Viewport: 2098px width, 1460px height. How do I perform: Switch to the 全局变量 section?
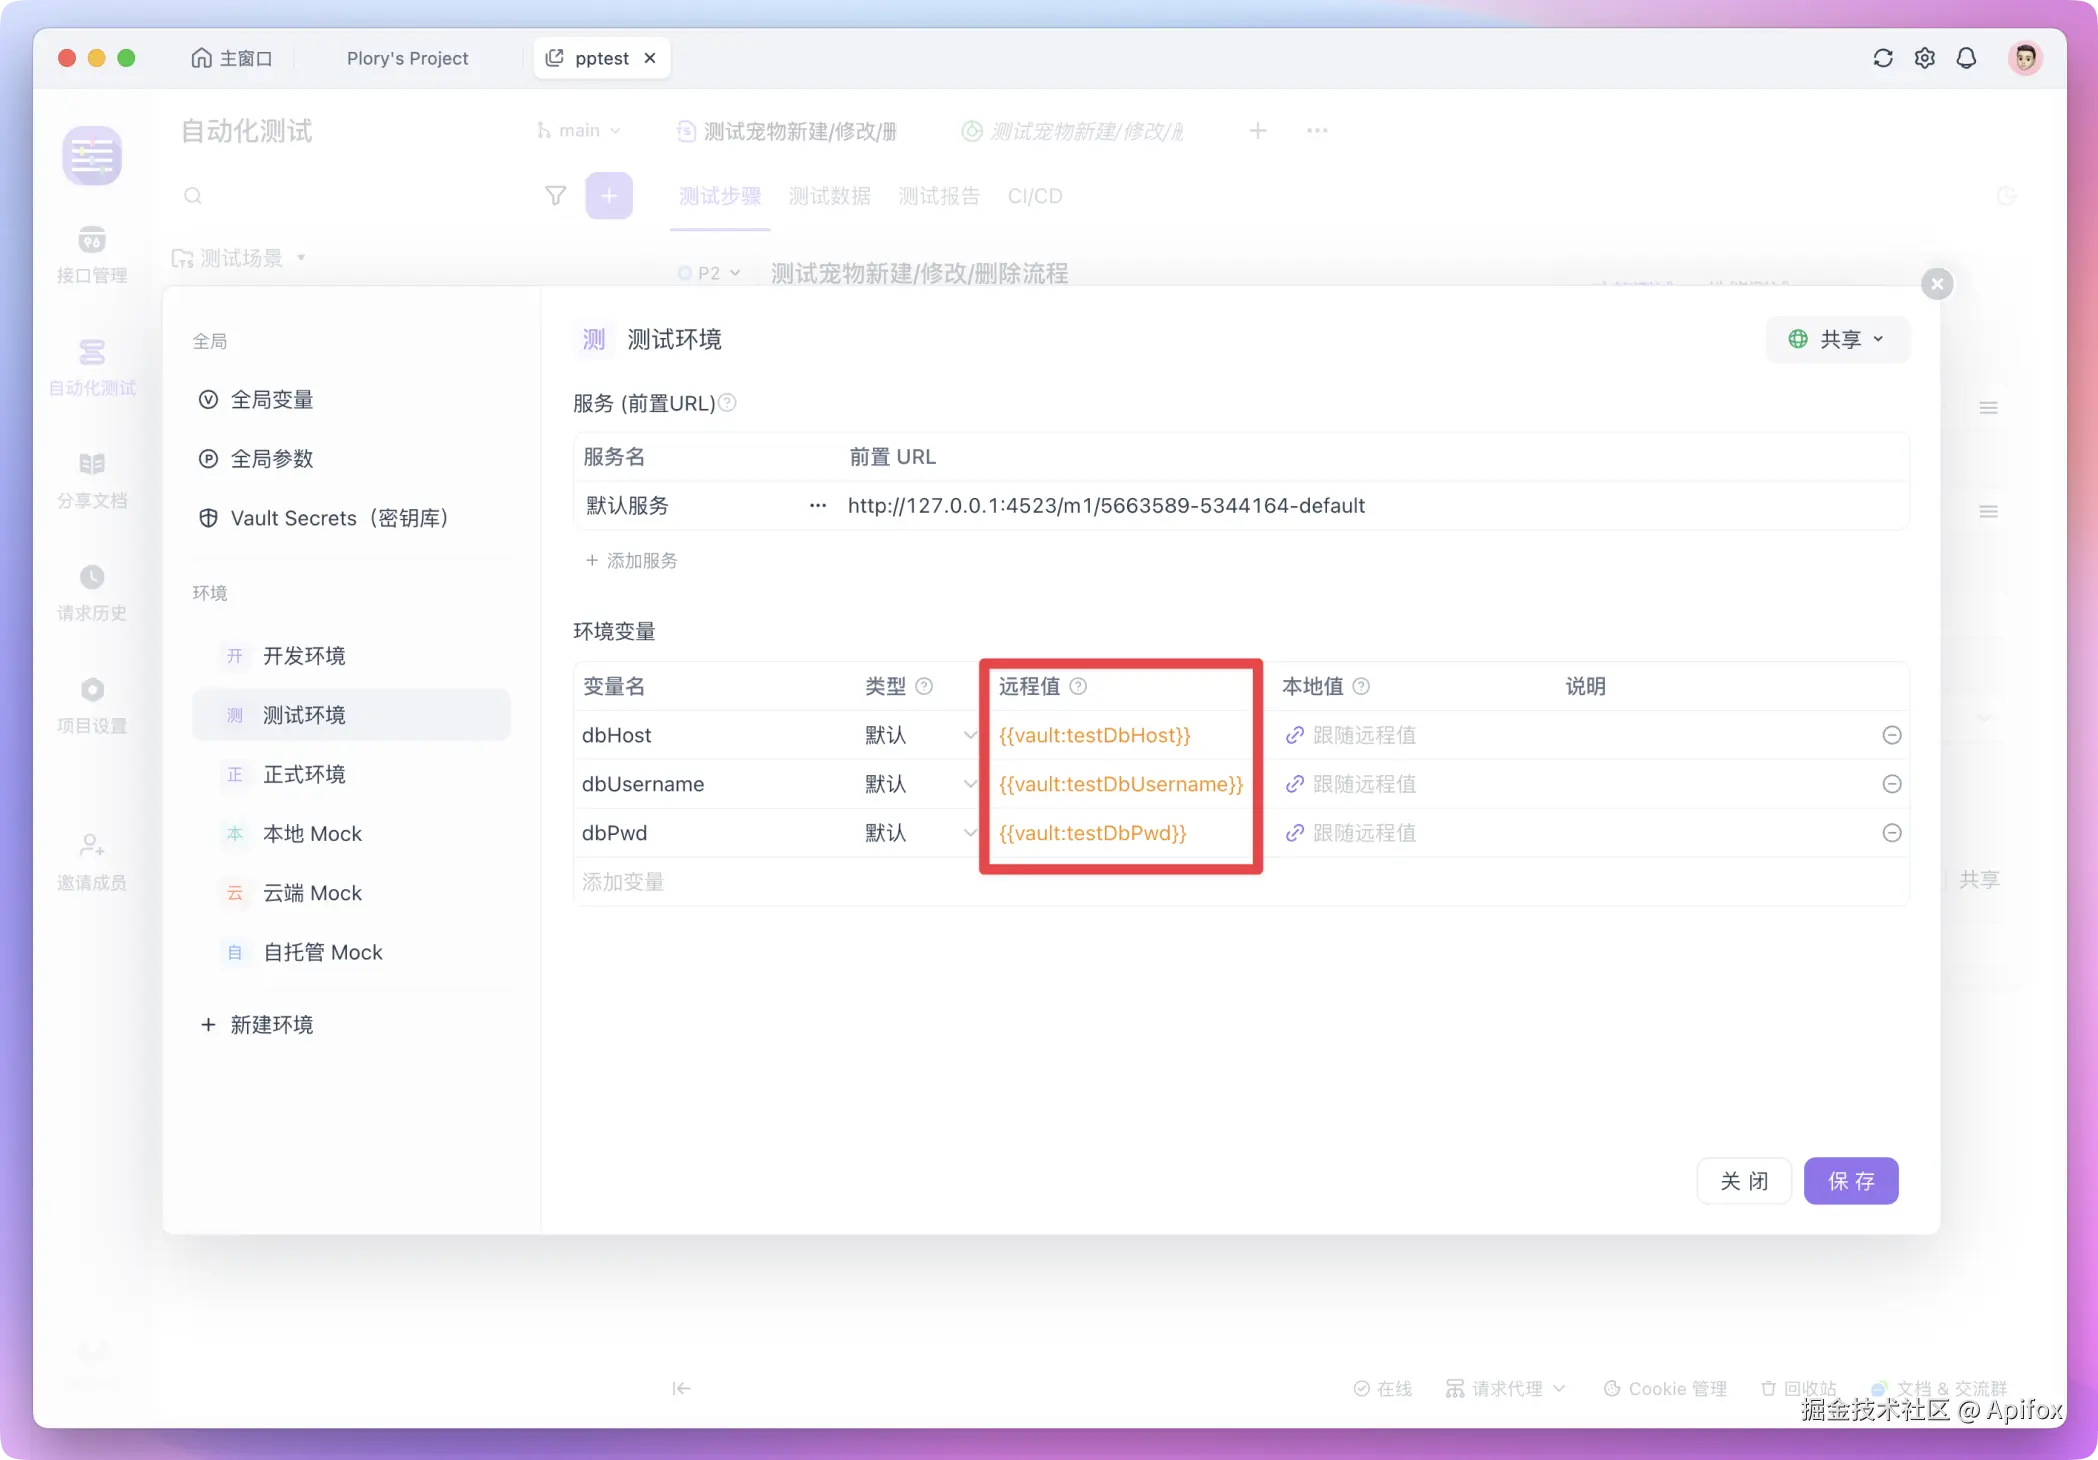point(271,400)
